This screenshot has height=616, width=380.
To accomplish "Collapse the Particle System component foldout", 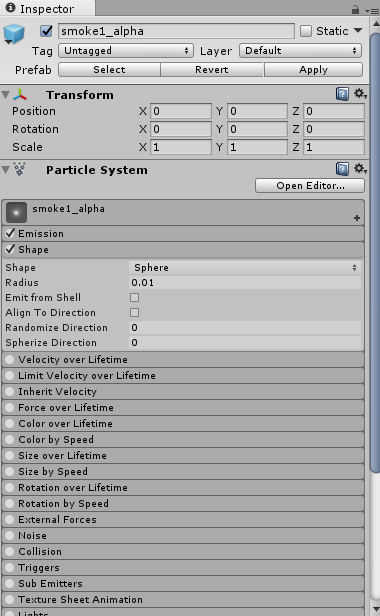I will 6,170.
